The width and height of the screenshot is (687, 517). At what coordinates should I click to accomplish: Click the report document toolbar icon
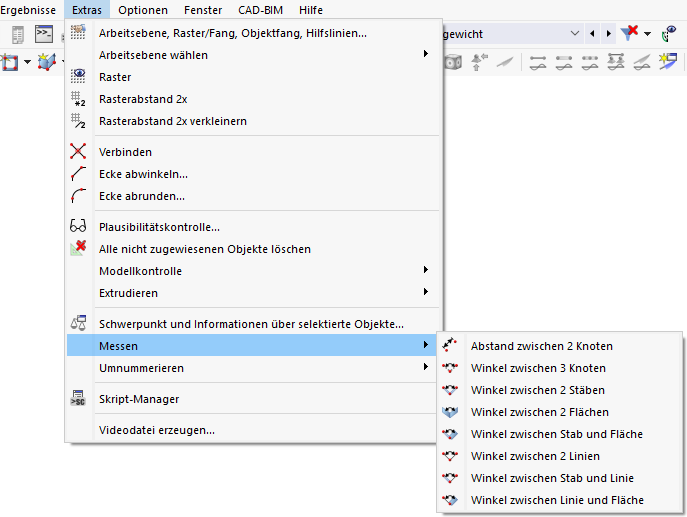18,35
